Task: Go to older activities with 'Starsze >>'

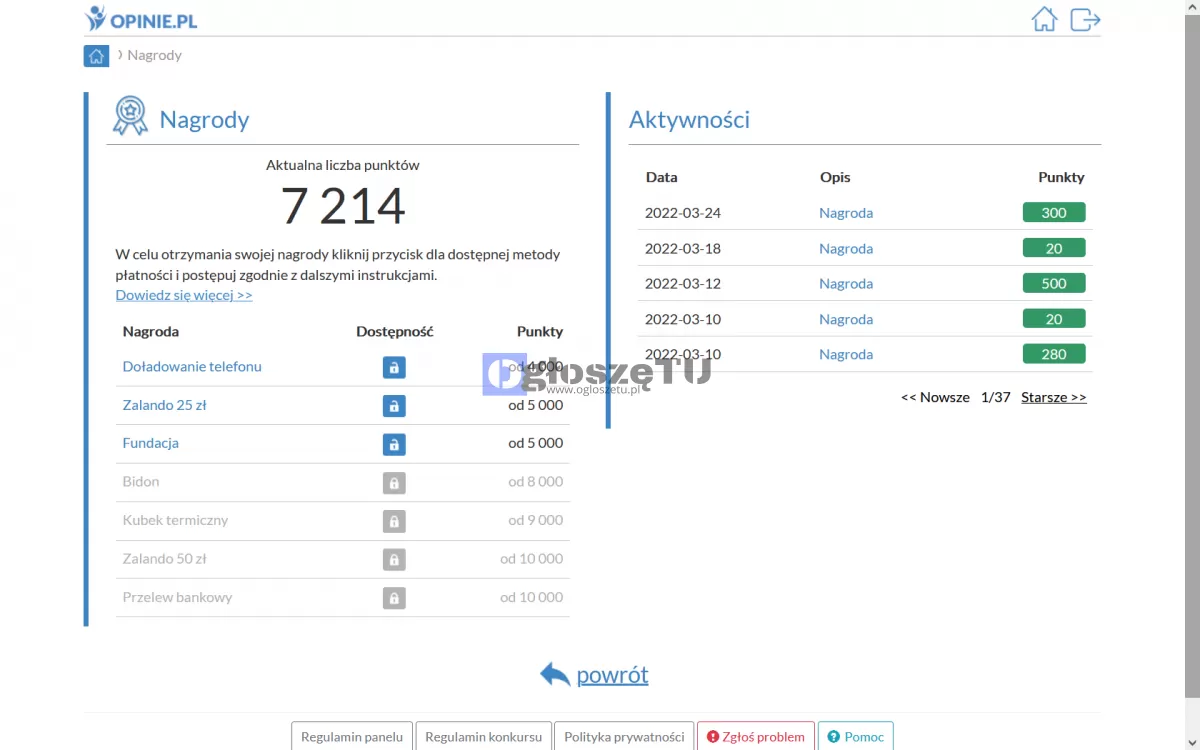Action: (x=1053, y=397)
